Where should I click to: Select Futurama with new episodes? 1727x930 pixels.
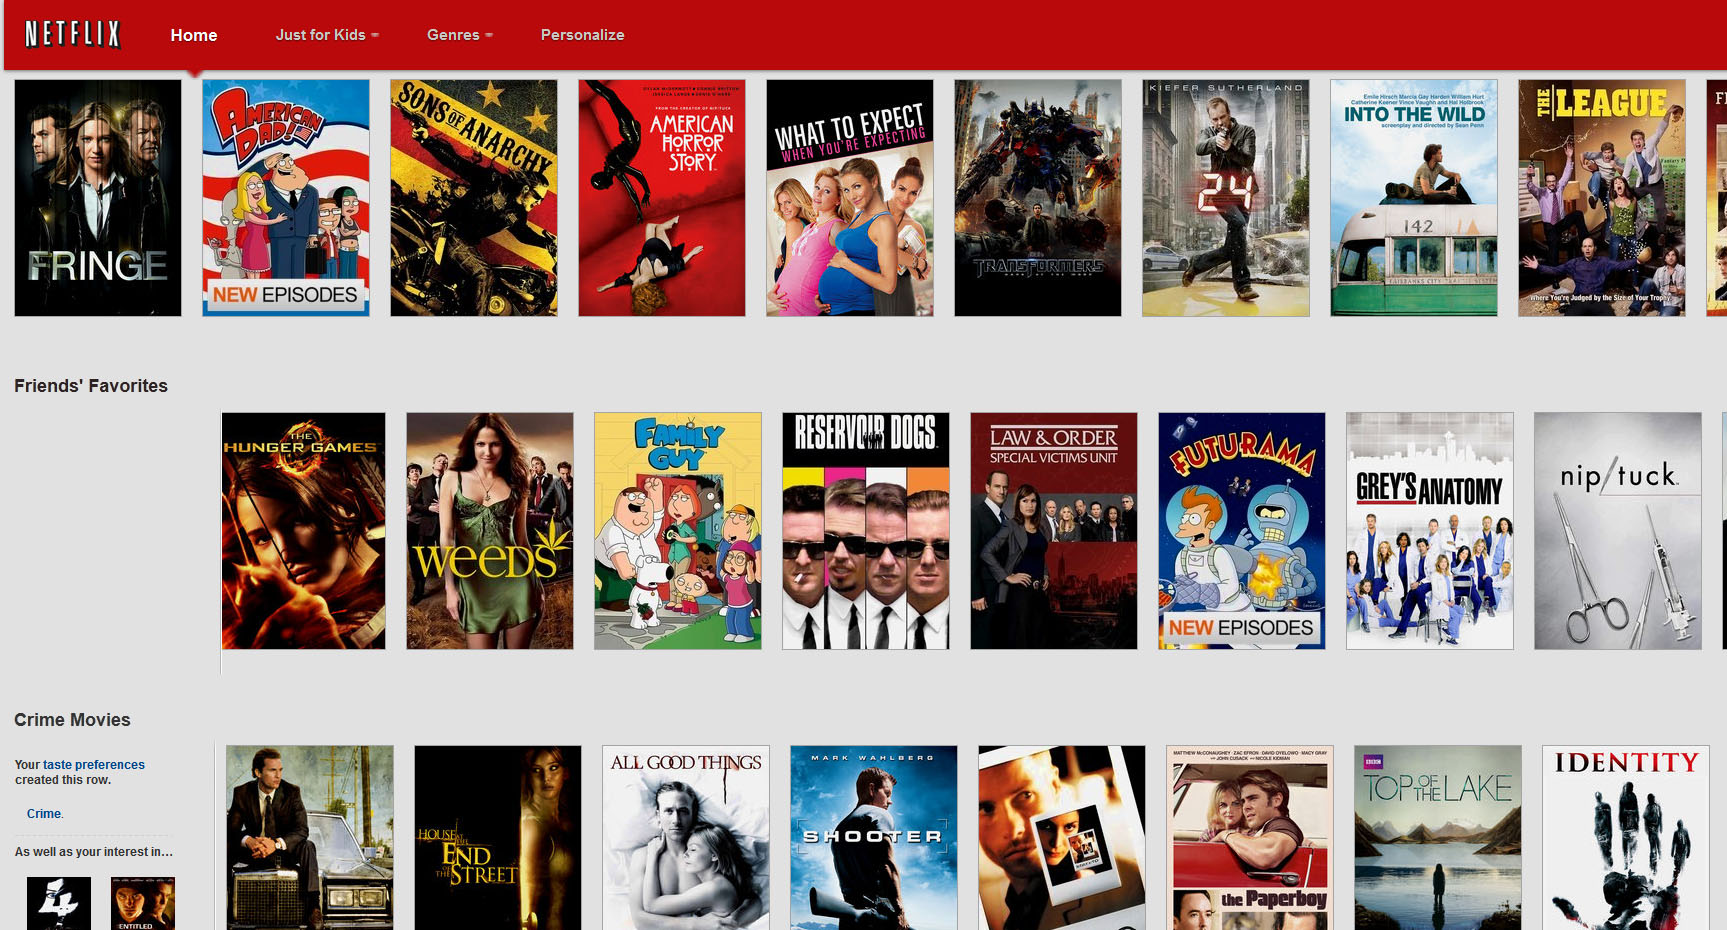pos(1242,531)
